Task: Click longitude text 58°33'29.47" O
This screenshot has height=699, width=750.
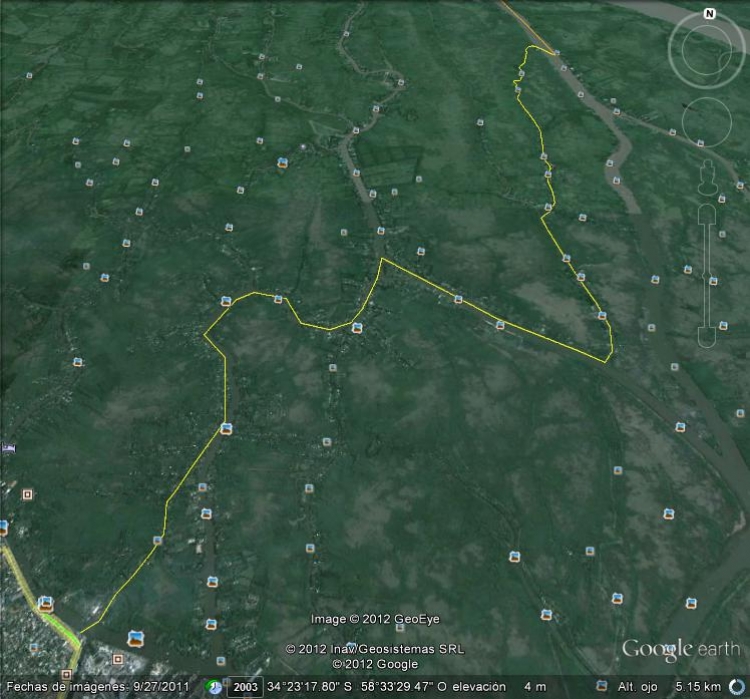Action: (404, 687)
